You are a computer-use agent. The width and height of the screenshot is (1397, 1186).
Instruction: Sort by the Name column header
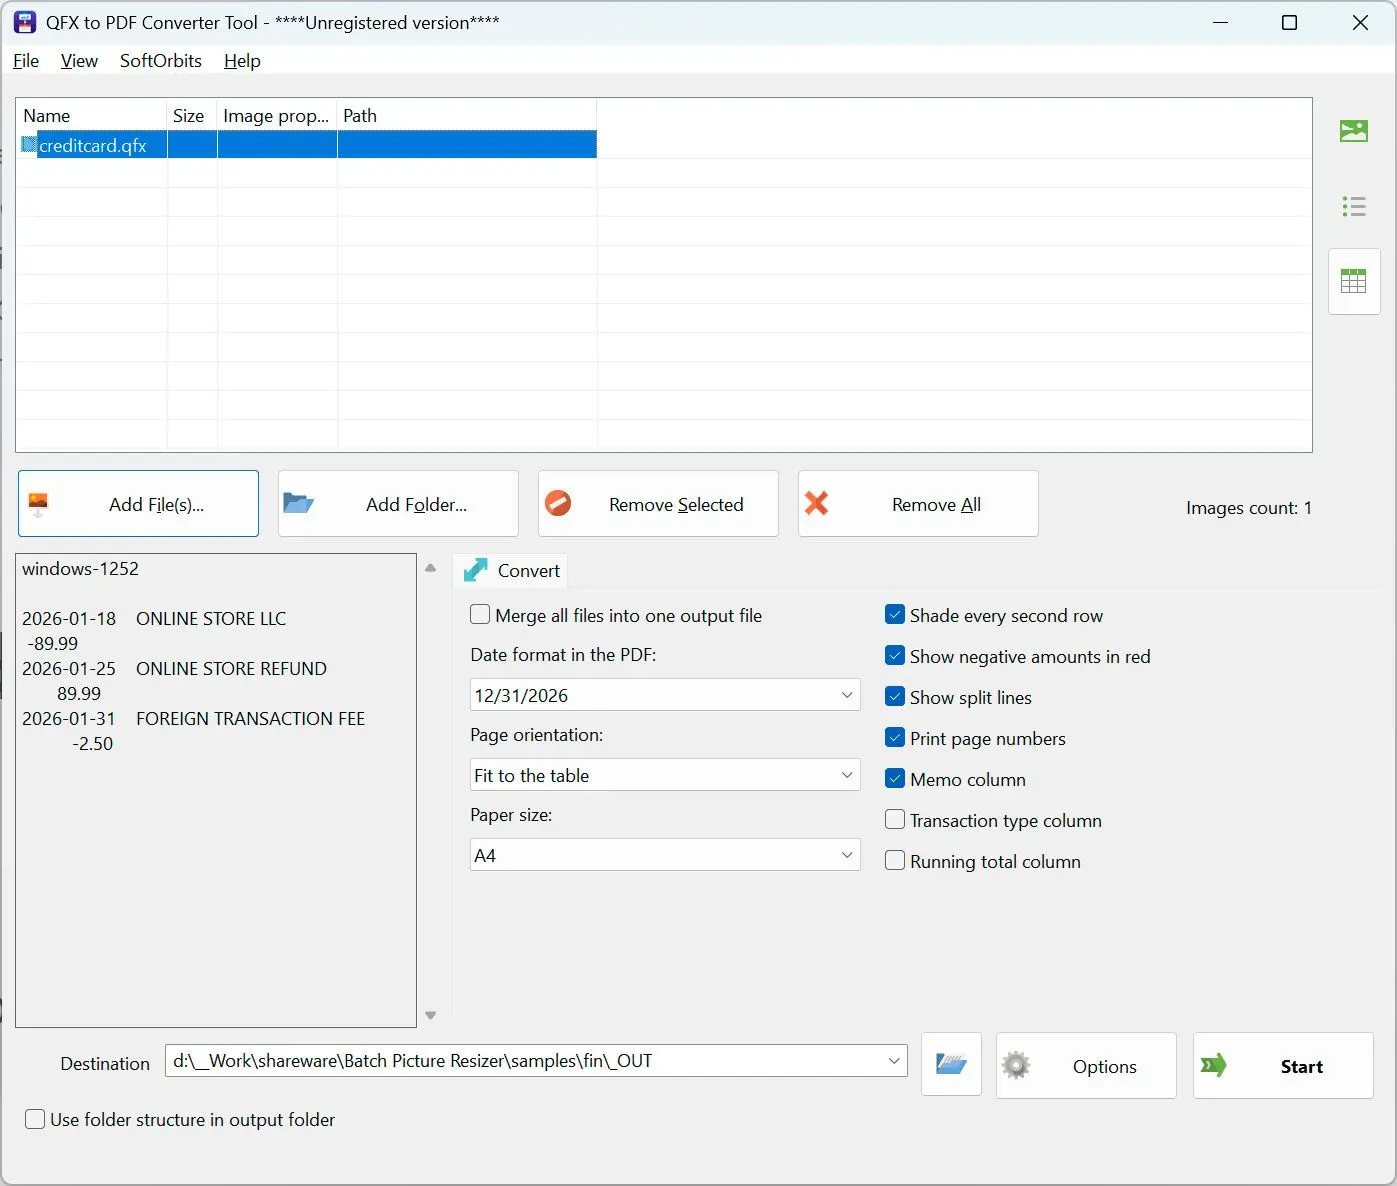[91, 115]
